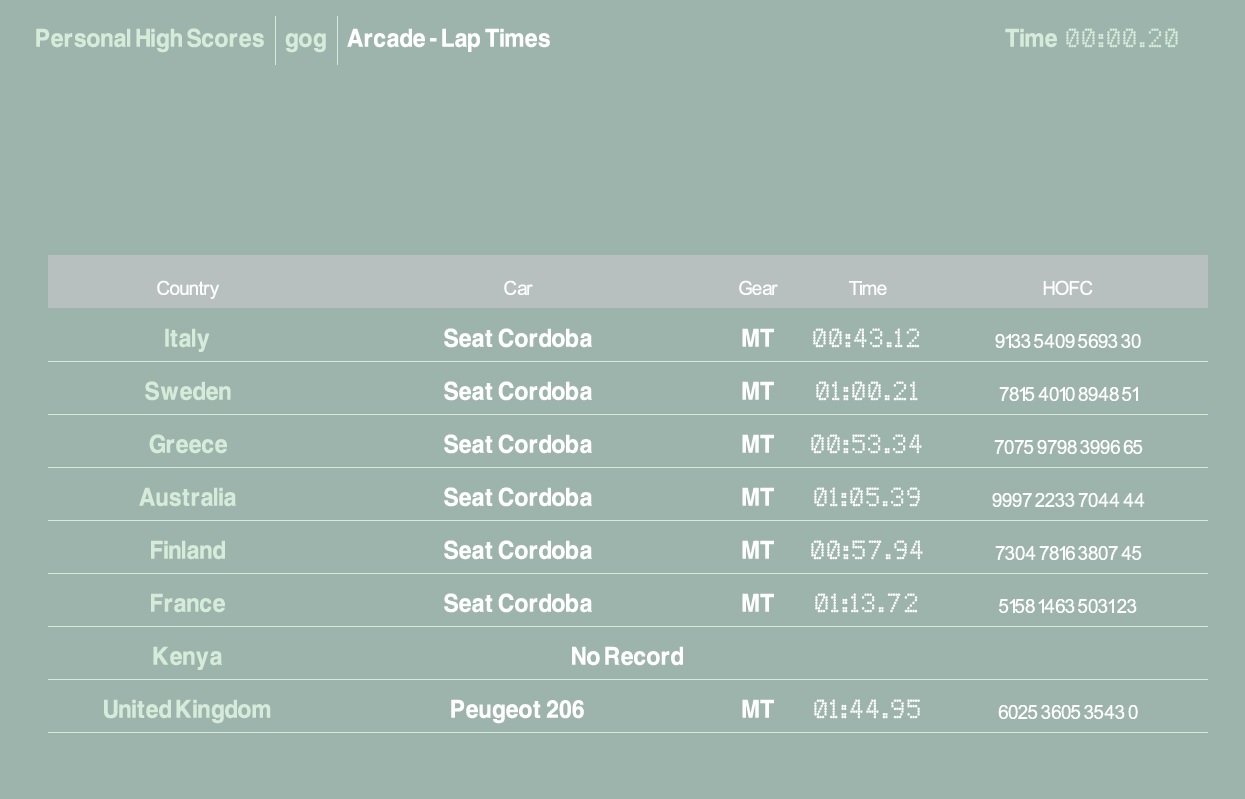Click the Country column header
This screenshot has height=799, width=1245.
click(x=187, y=288)
